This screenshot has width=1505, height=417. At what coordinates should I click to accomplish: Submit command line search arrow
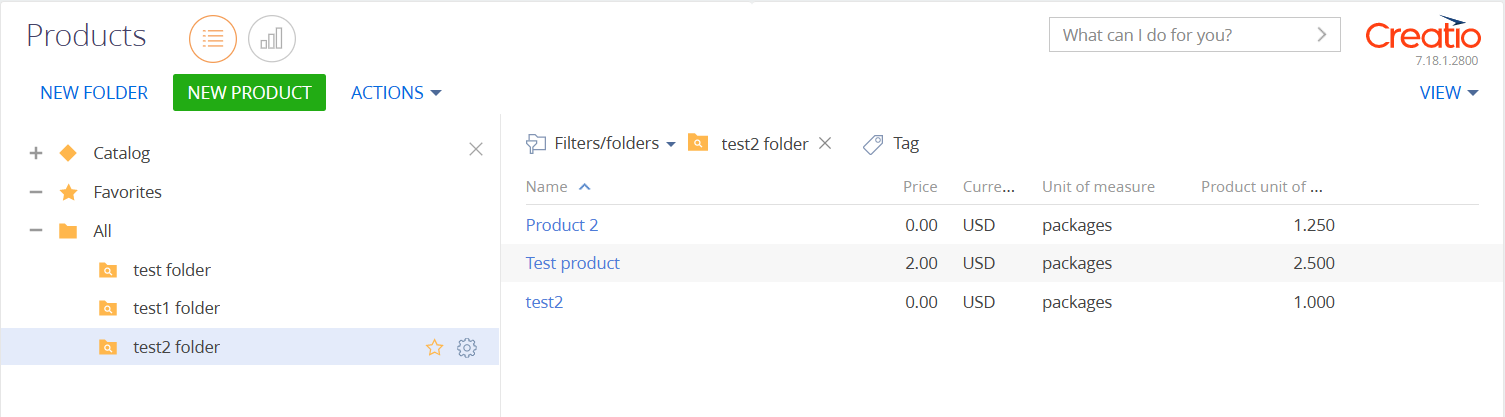pyautogui.click(x=1321, y=35)
